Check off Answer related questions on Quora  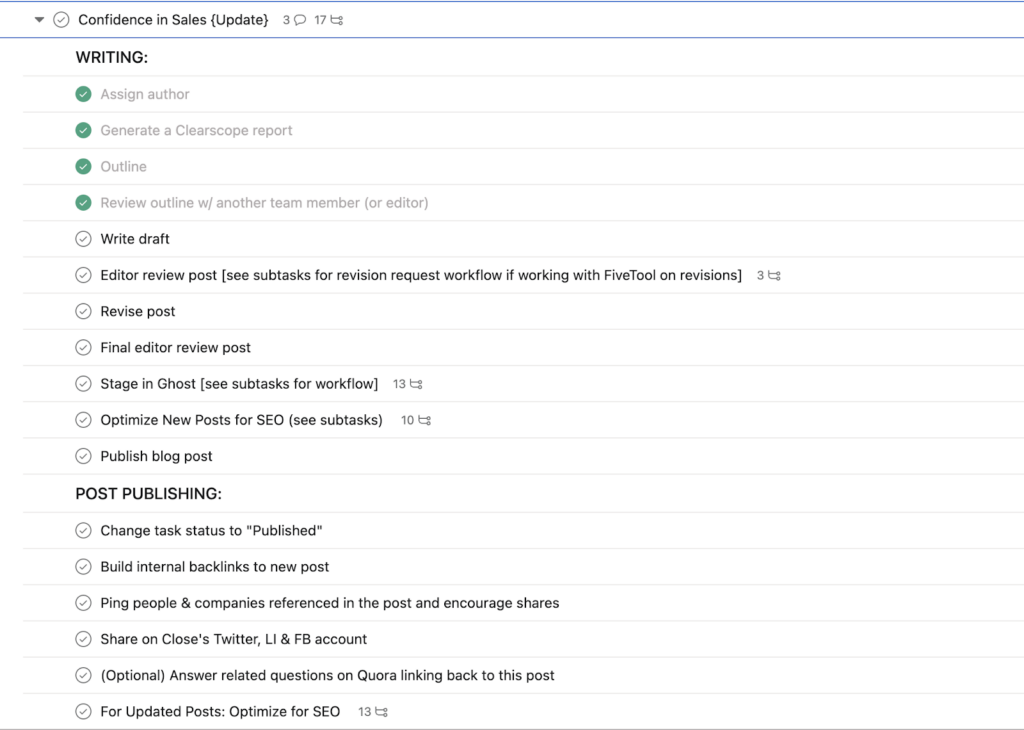coord(84,675)
